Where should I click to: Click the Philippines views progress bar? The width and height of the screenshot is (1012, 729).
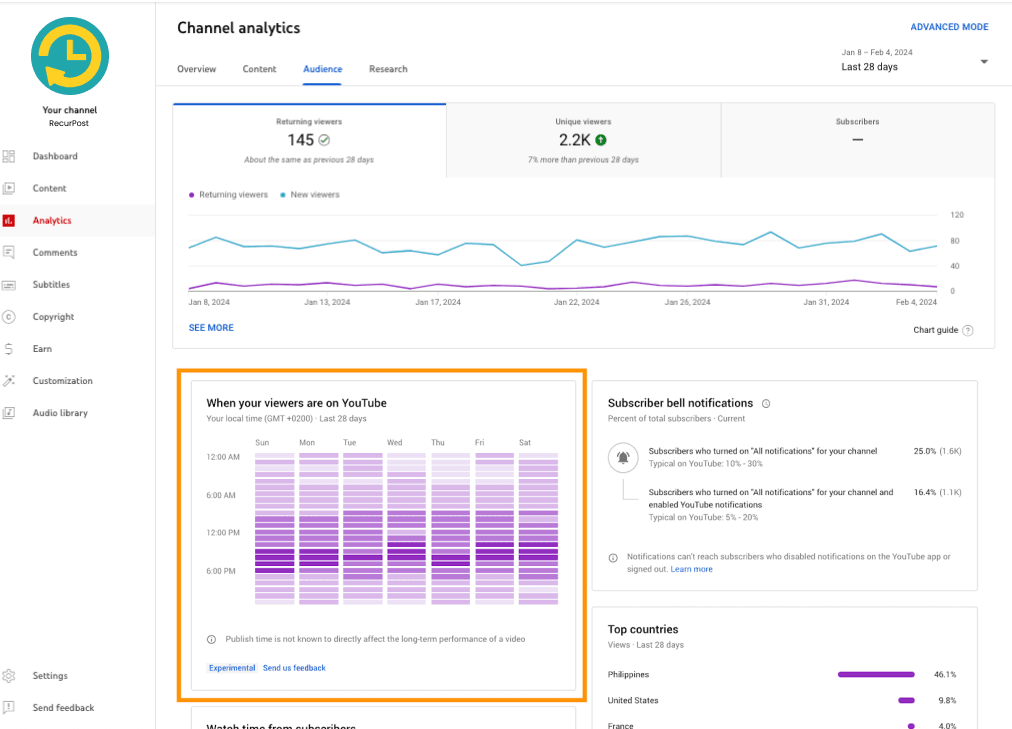point(876,674)
